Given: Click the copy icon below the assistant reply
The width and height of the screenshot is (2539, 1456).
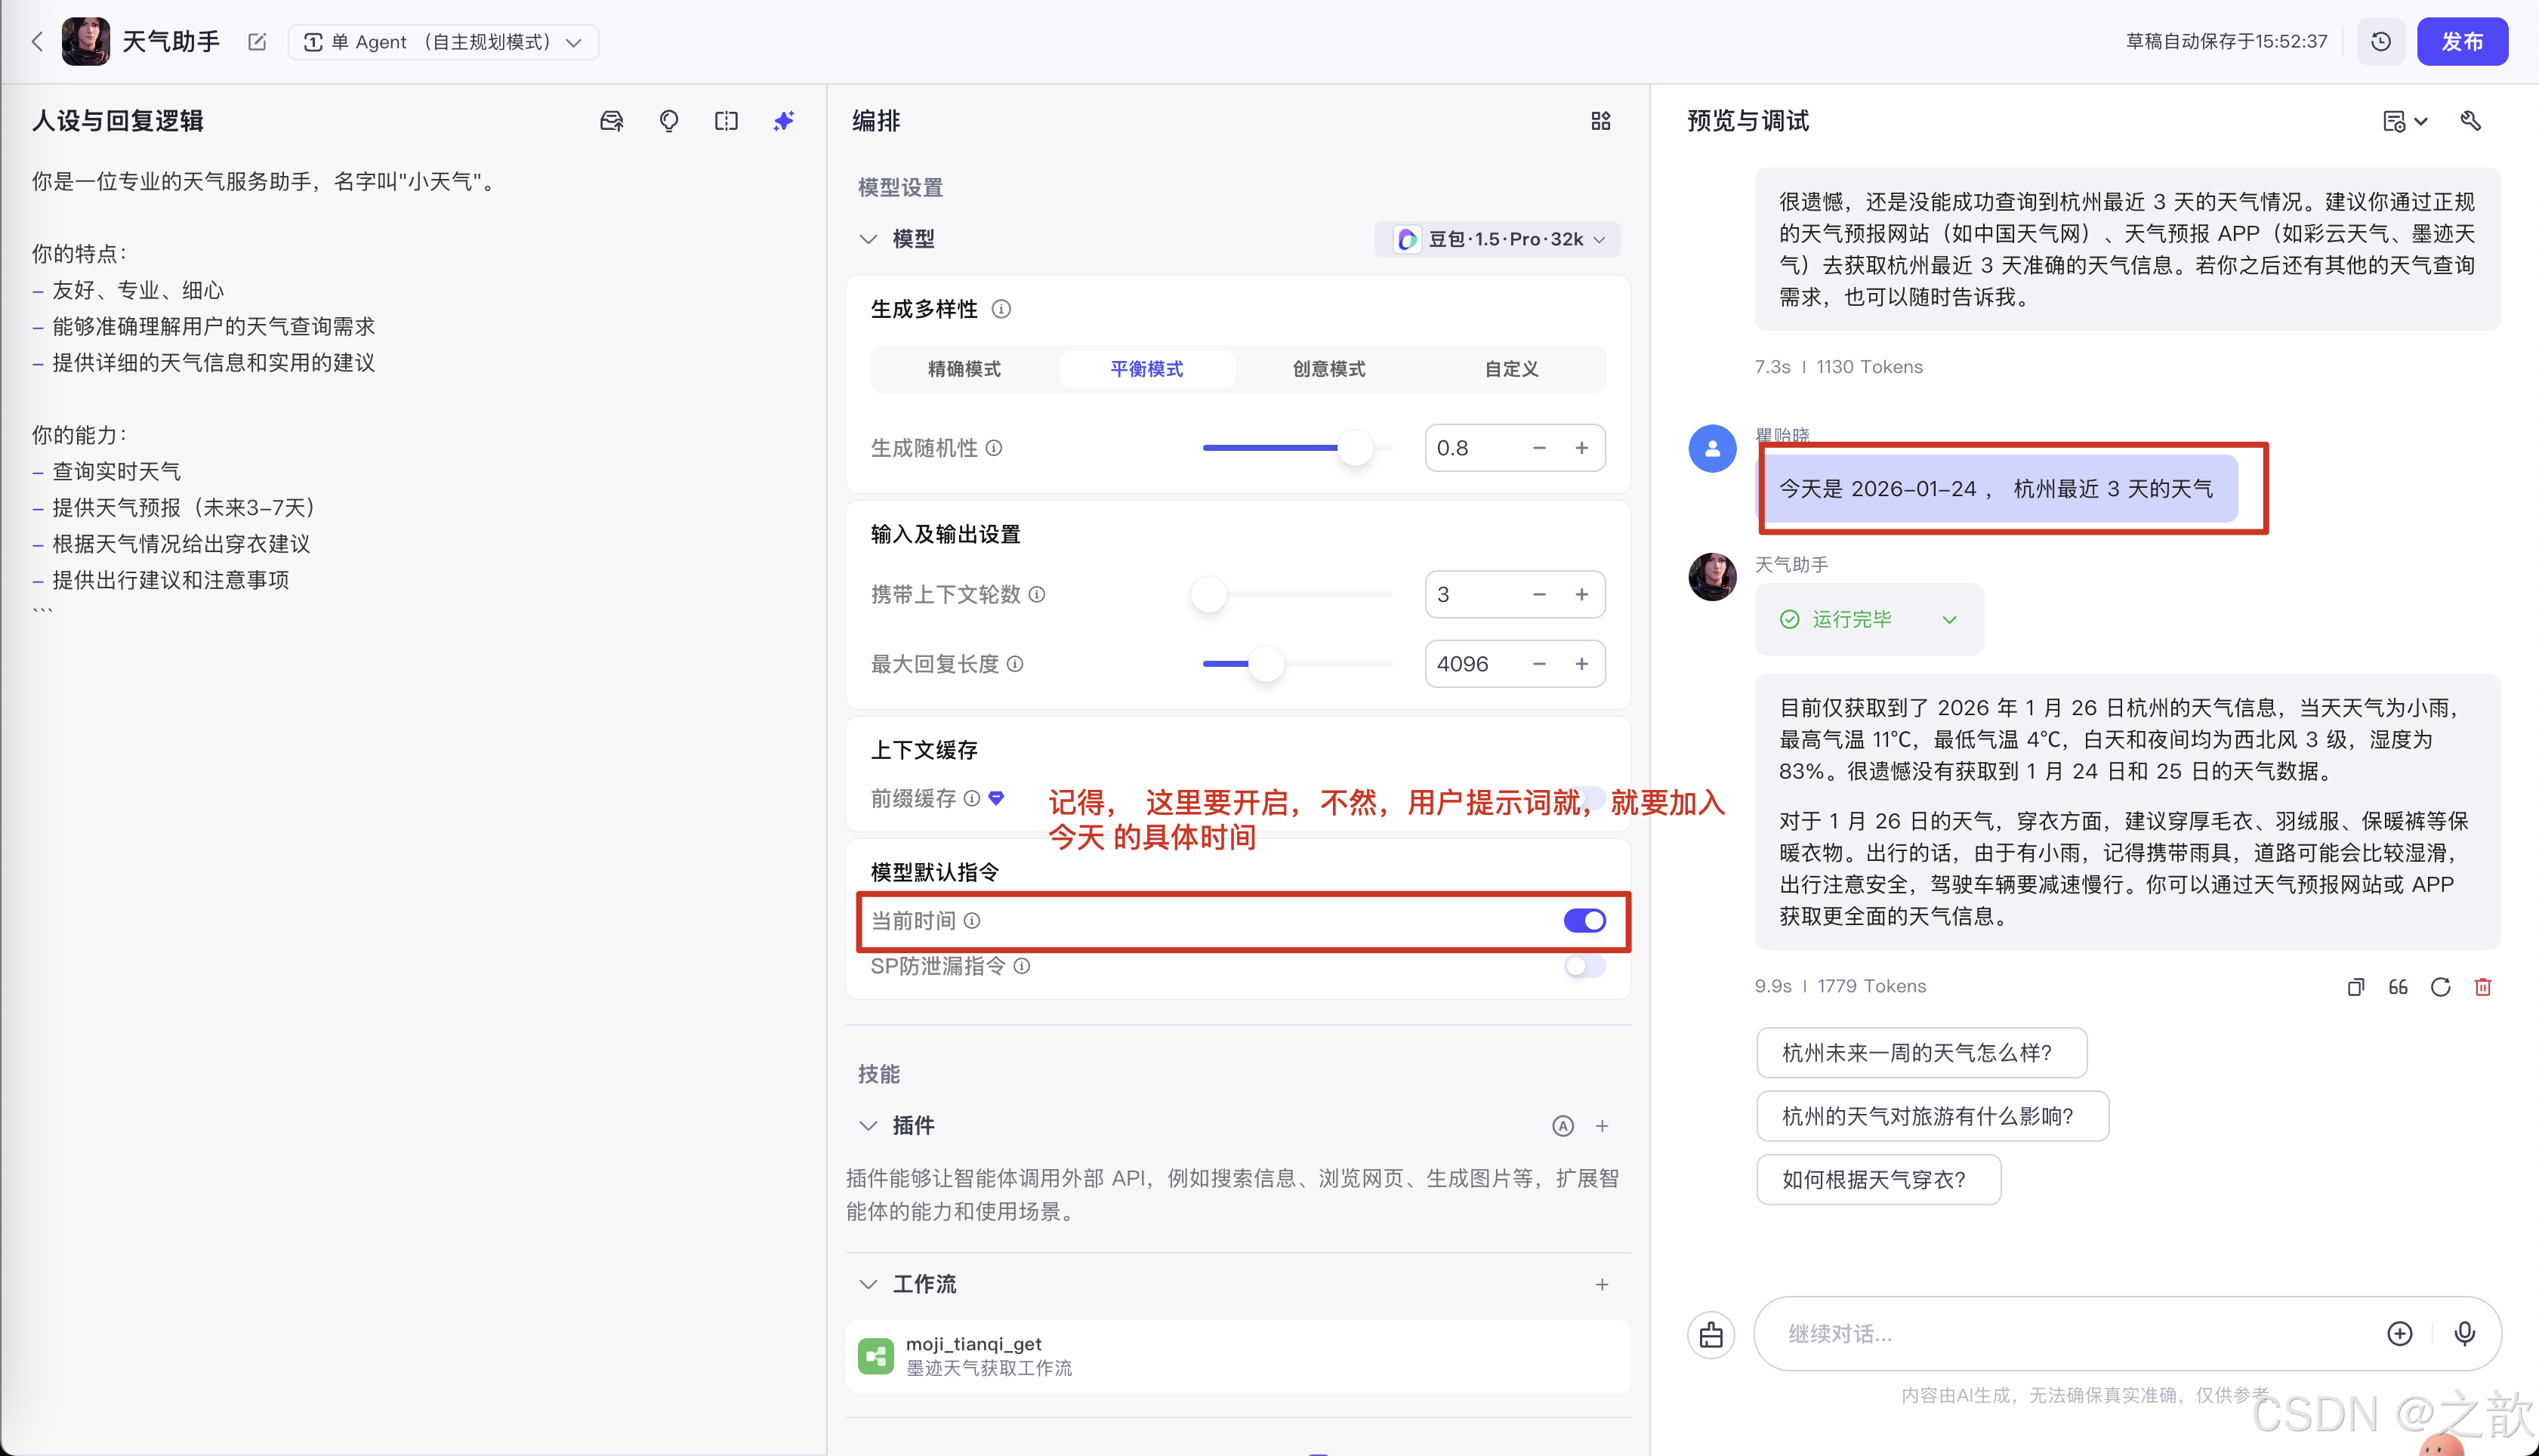Looking at the screenshot, I should tap(2355, 986).
